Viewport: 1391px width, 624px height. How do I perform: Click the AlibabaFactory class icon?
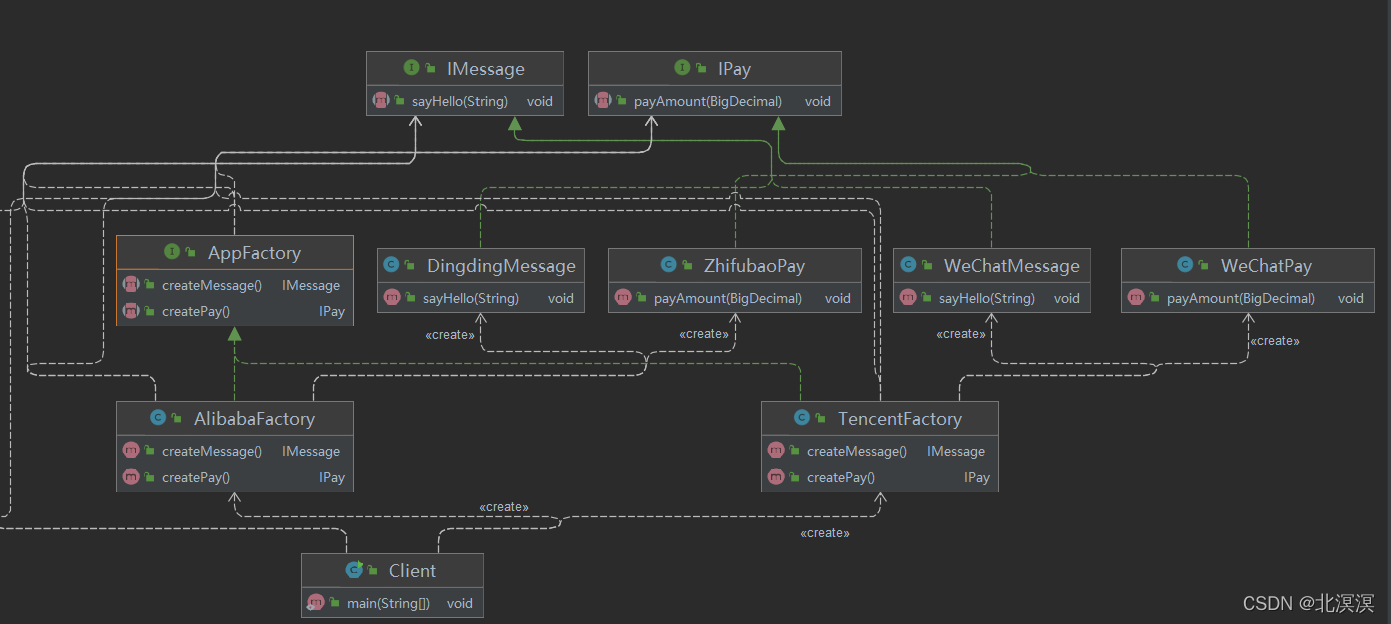point(158,418)
